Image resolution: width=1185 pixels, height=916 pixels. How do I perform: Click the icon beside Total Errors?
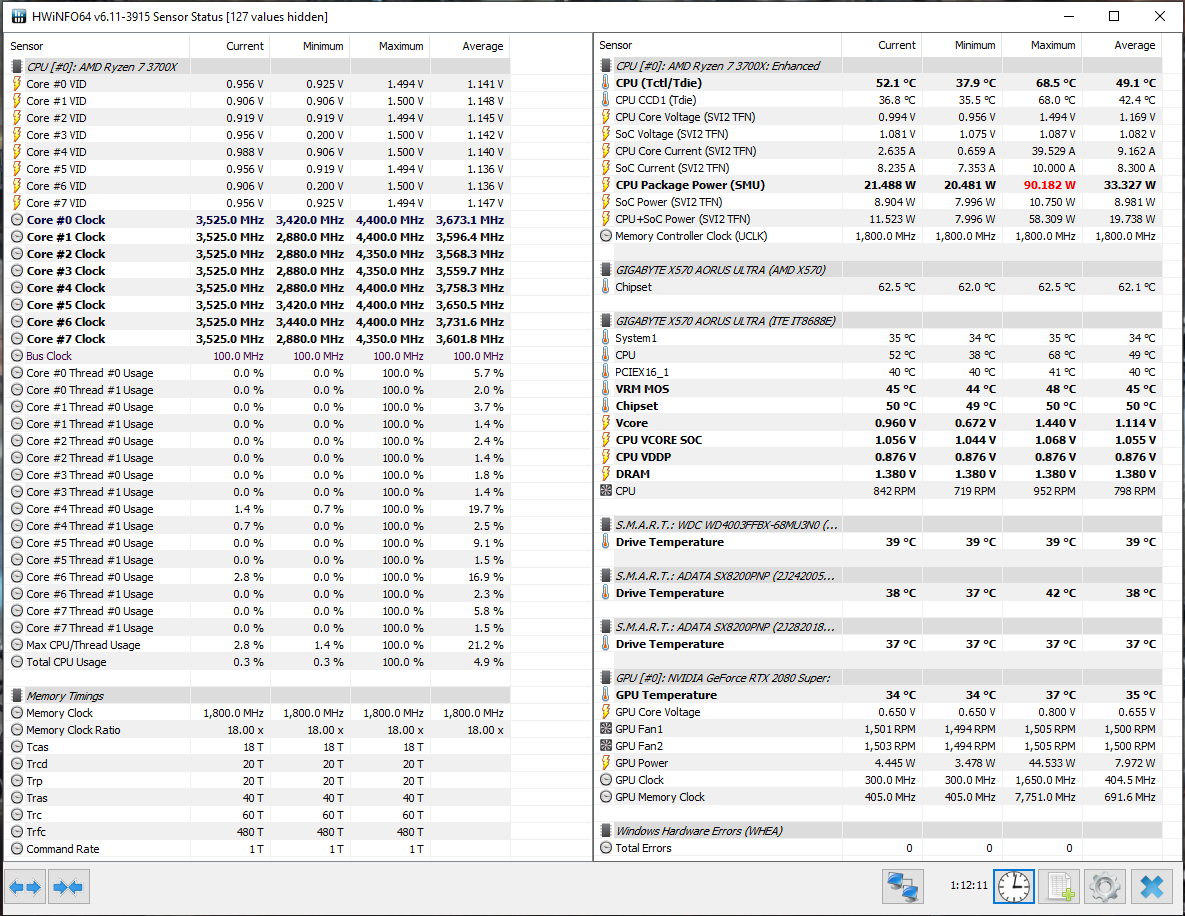(605, 848)
